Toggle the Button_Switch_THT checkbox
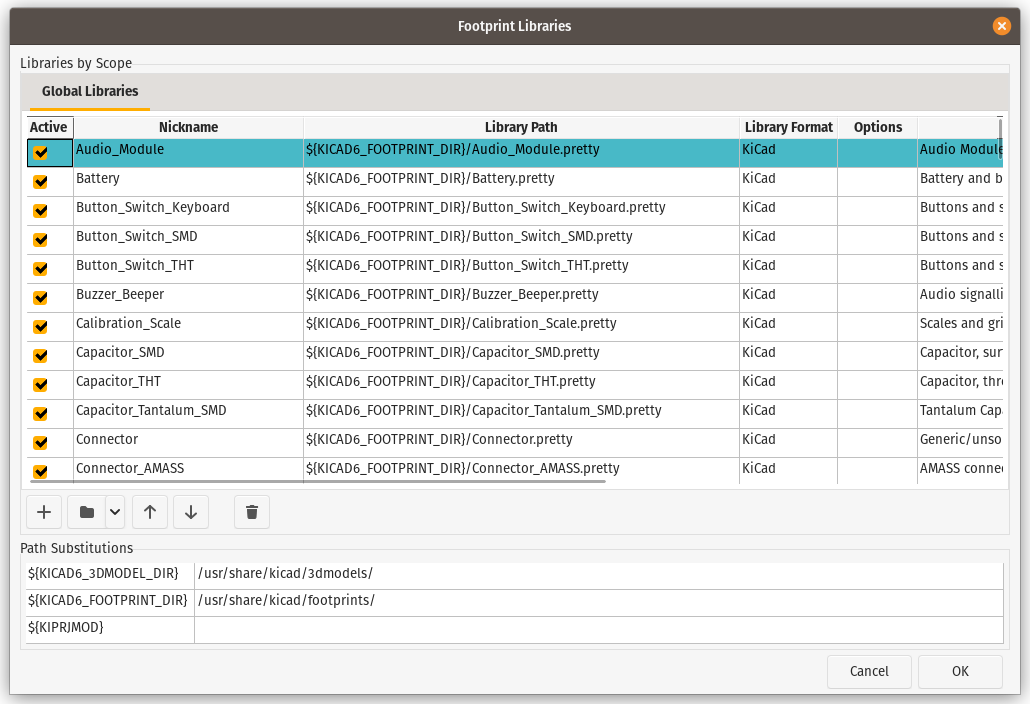Screen dimensions: 1030x704 click(x=41, y=265)
